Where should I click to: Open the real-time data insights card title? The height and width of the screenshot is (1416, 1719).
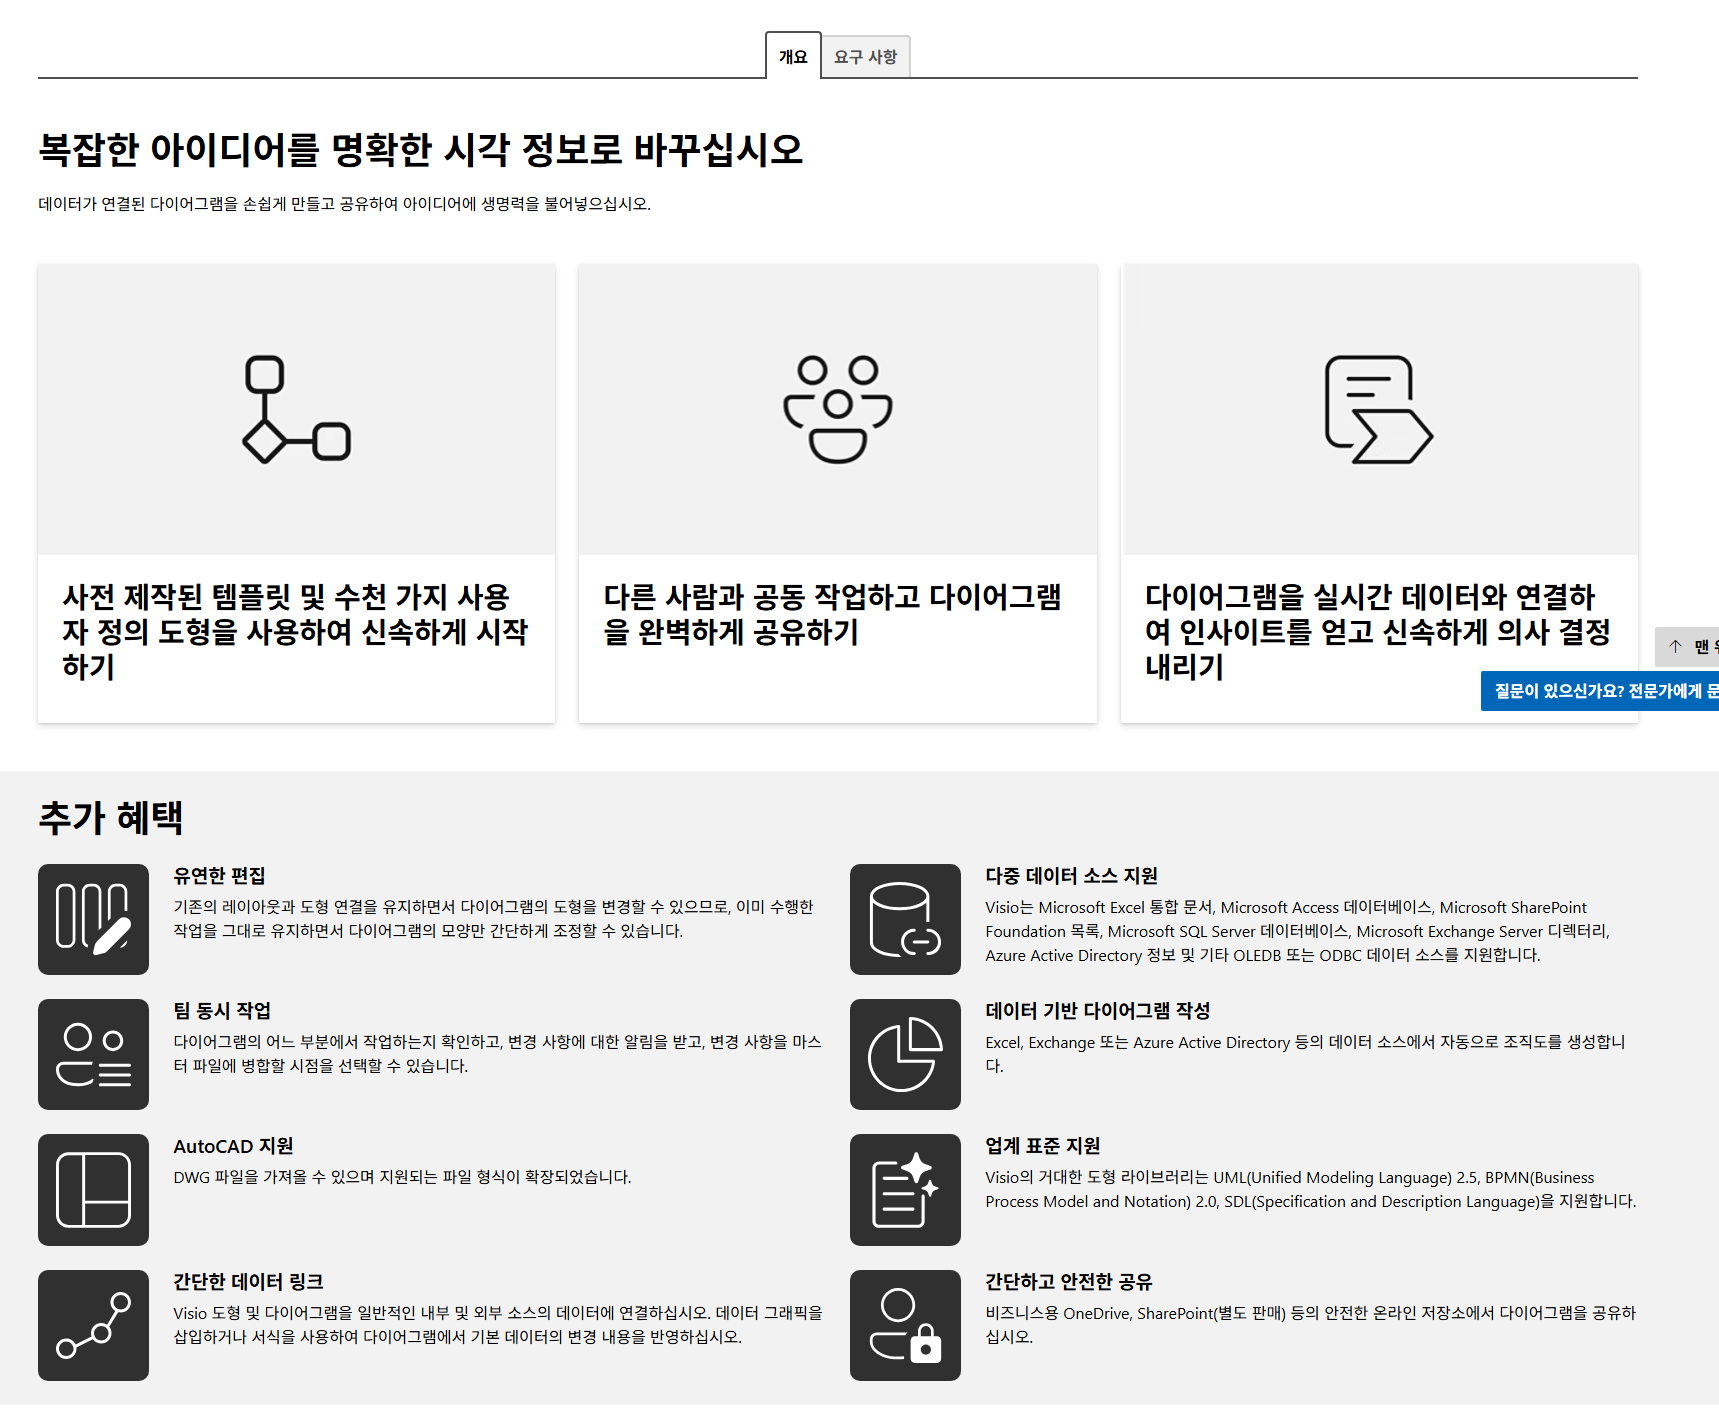1377,632
